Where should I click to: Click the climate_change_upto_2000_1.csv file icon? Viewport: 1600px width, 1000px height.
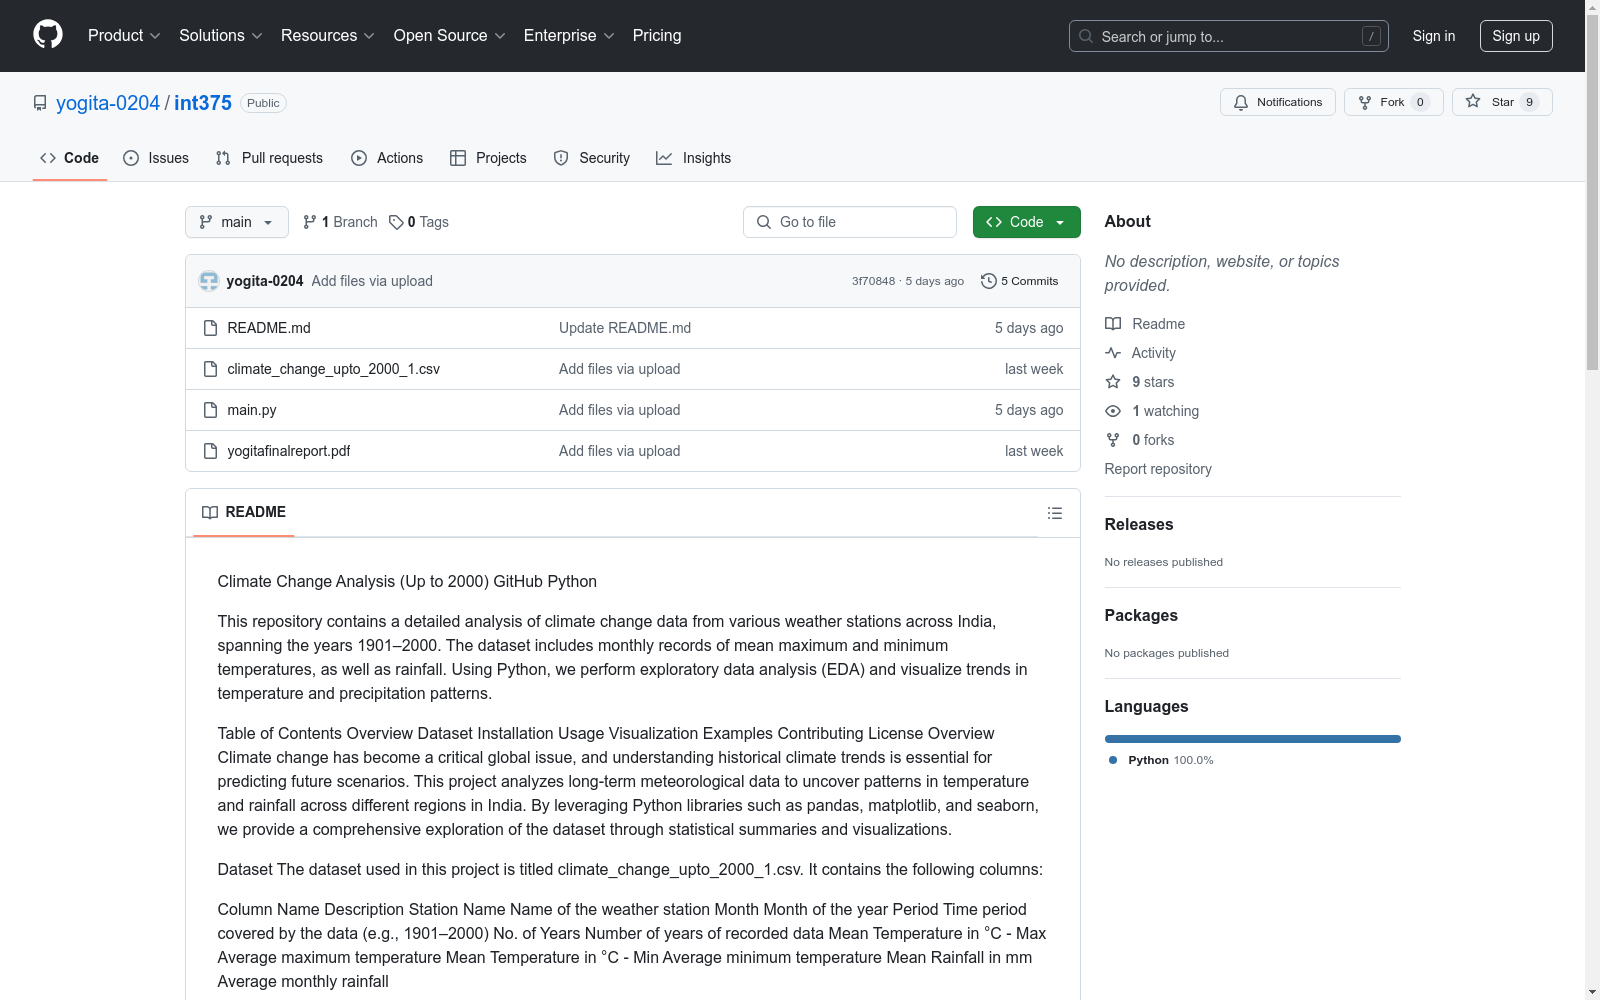[210, 369]
